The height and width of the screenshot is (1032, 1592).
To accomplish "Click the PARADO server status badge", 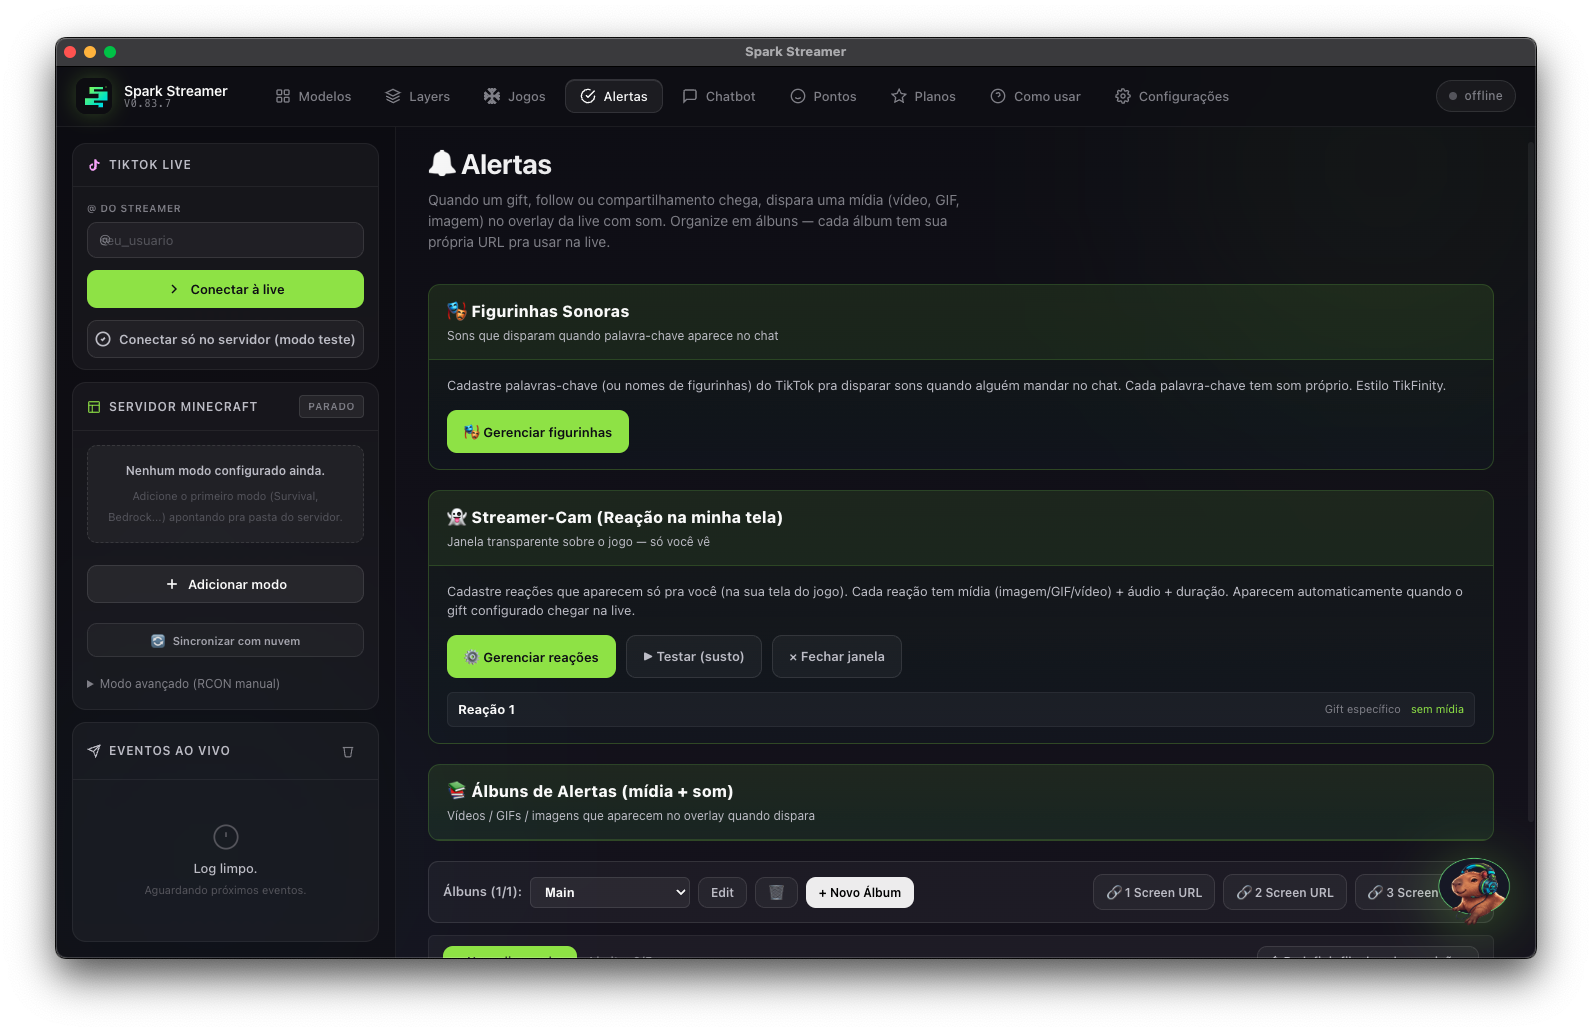I will [x=331, y=407].
